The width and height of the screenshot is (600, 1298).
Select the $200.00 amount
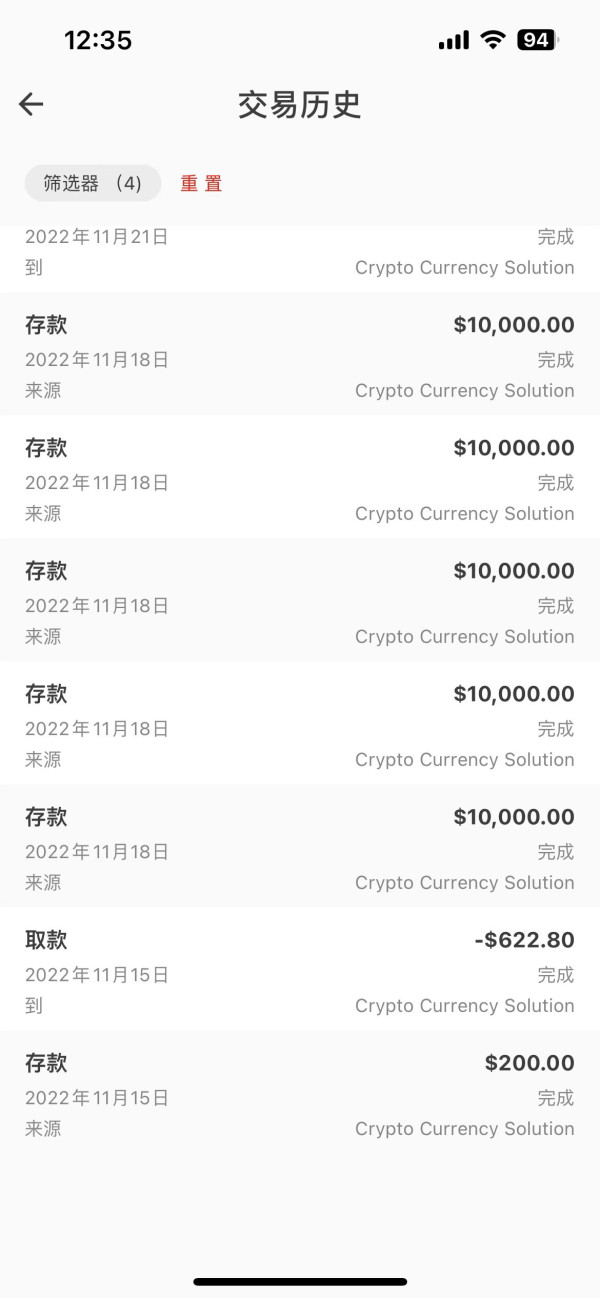[530, 1063]
